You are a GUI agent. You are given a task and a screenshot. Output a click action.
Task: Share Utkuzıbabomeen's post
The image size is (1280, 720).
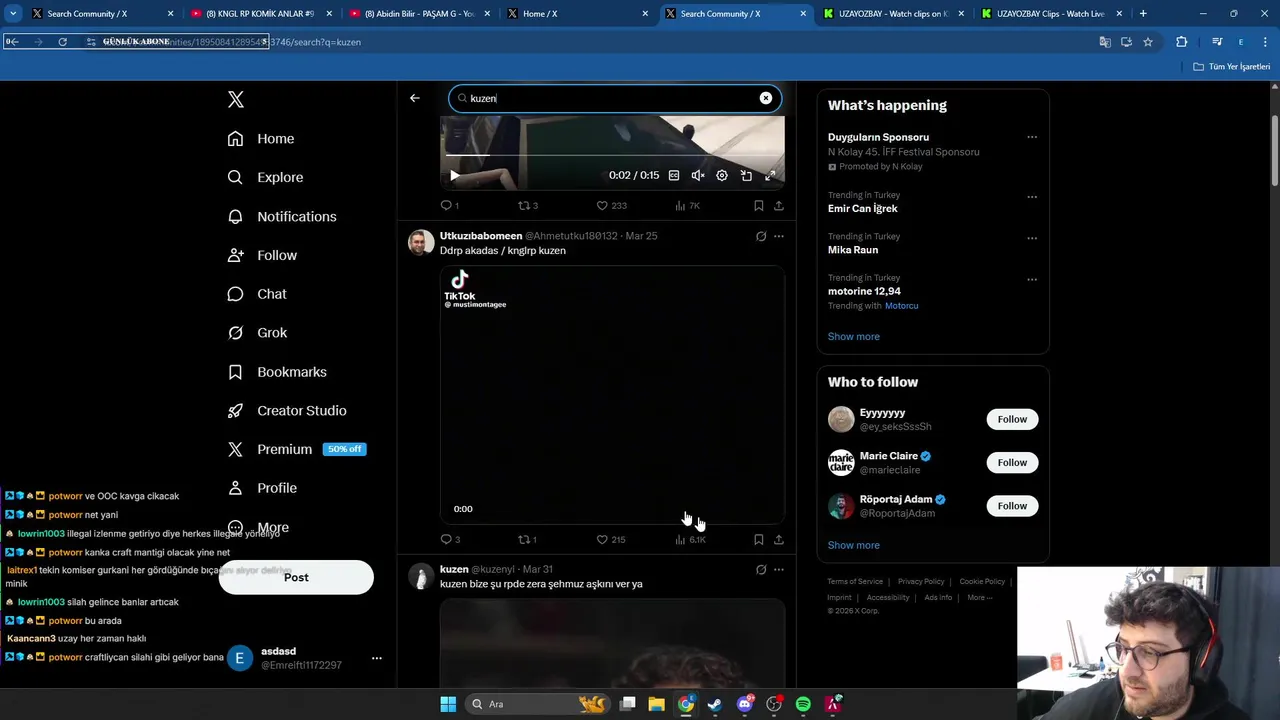[x=779, y=539]
